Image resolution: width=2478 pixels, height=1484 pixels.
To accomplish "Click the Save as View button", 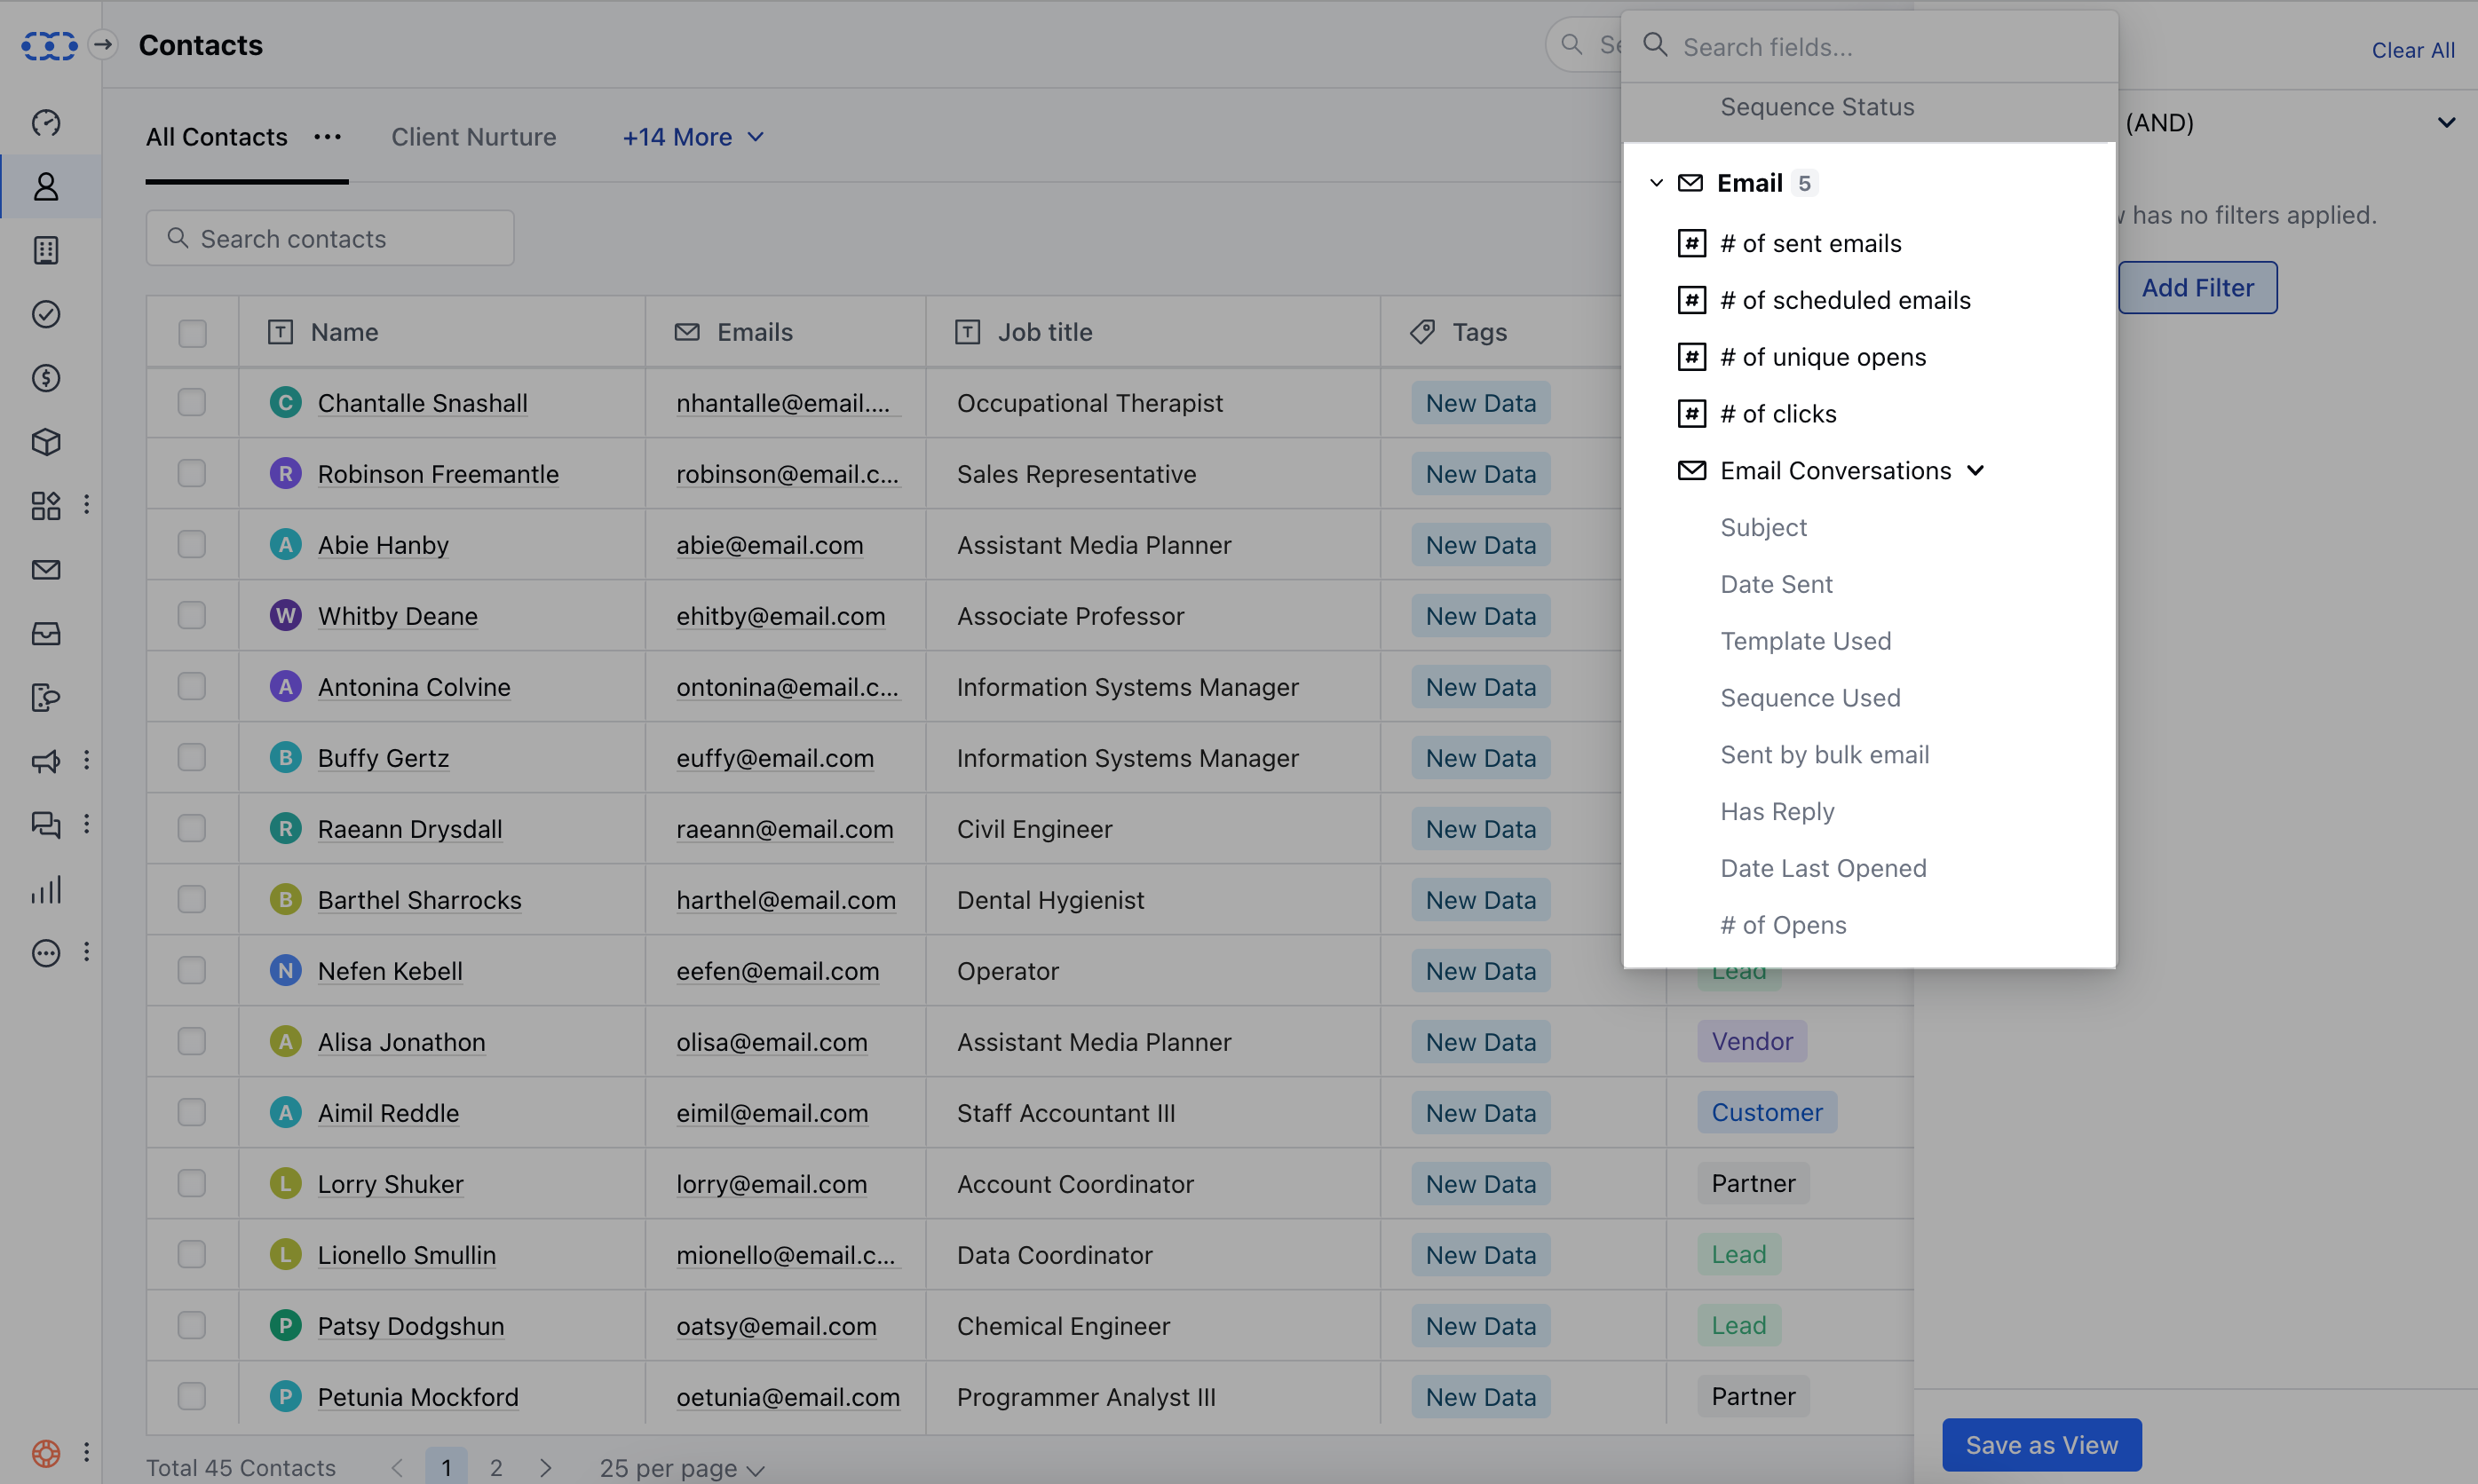I will pos(2041,1444).
